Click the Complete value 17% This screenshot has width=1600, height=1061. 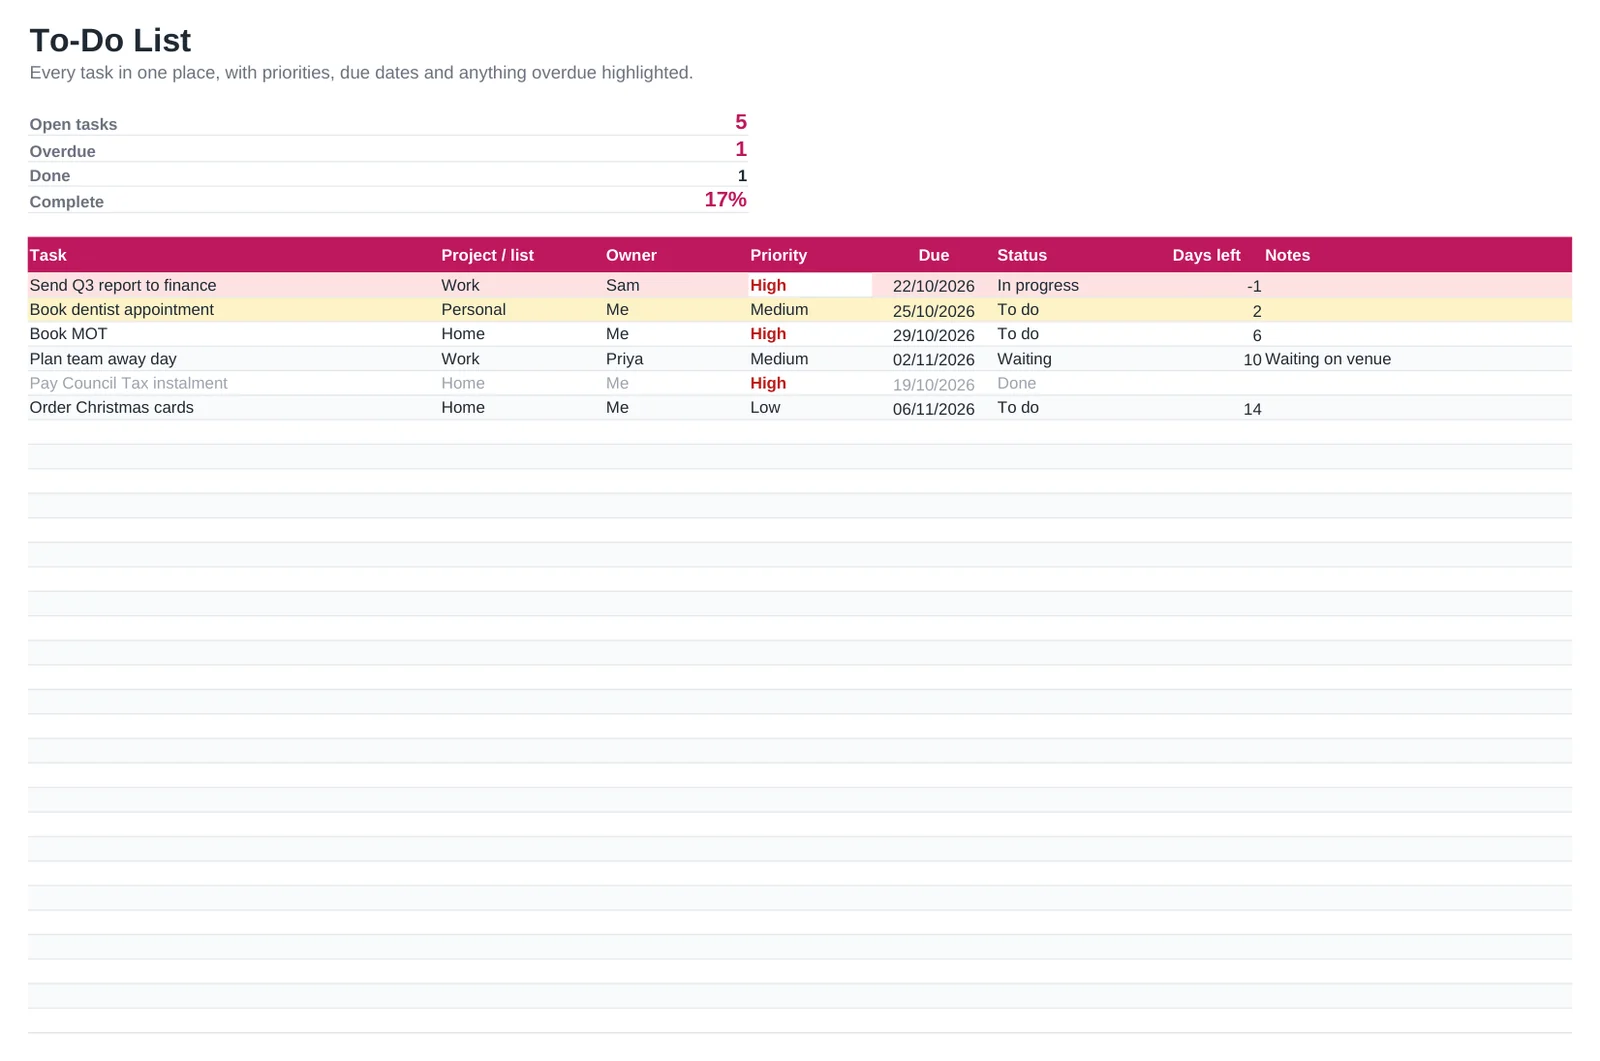tap(725, 199)
